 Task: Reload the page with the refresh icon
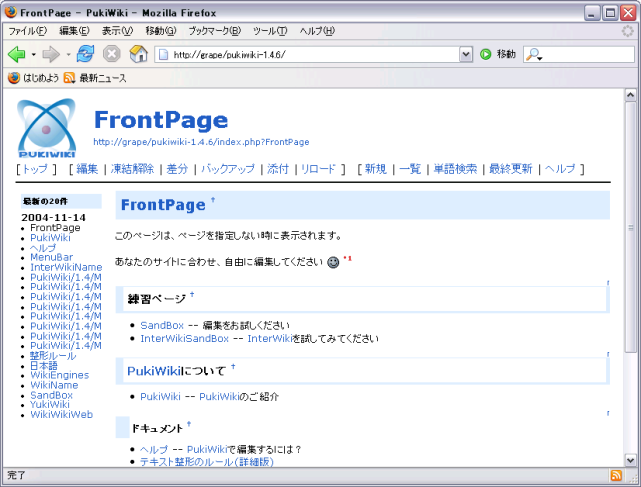pyautogui.click(x=85, y=54)
